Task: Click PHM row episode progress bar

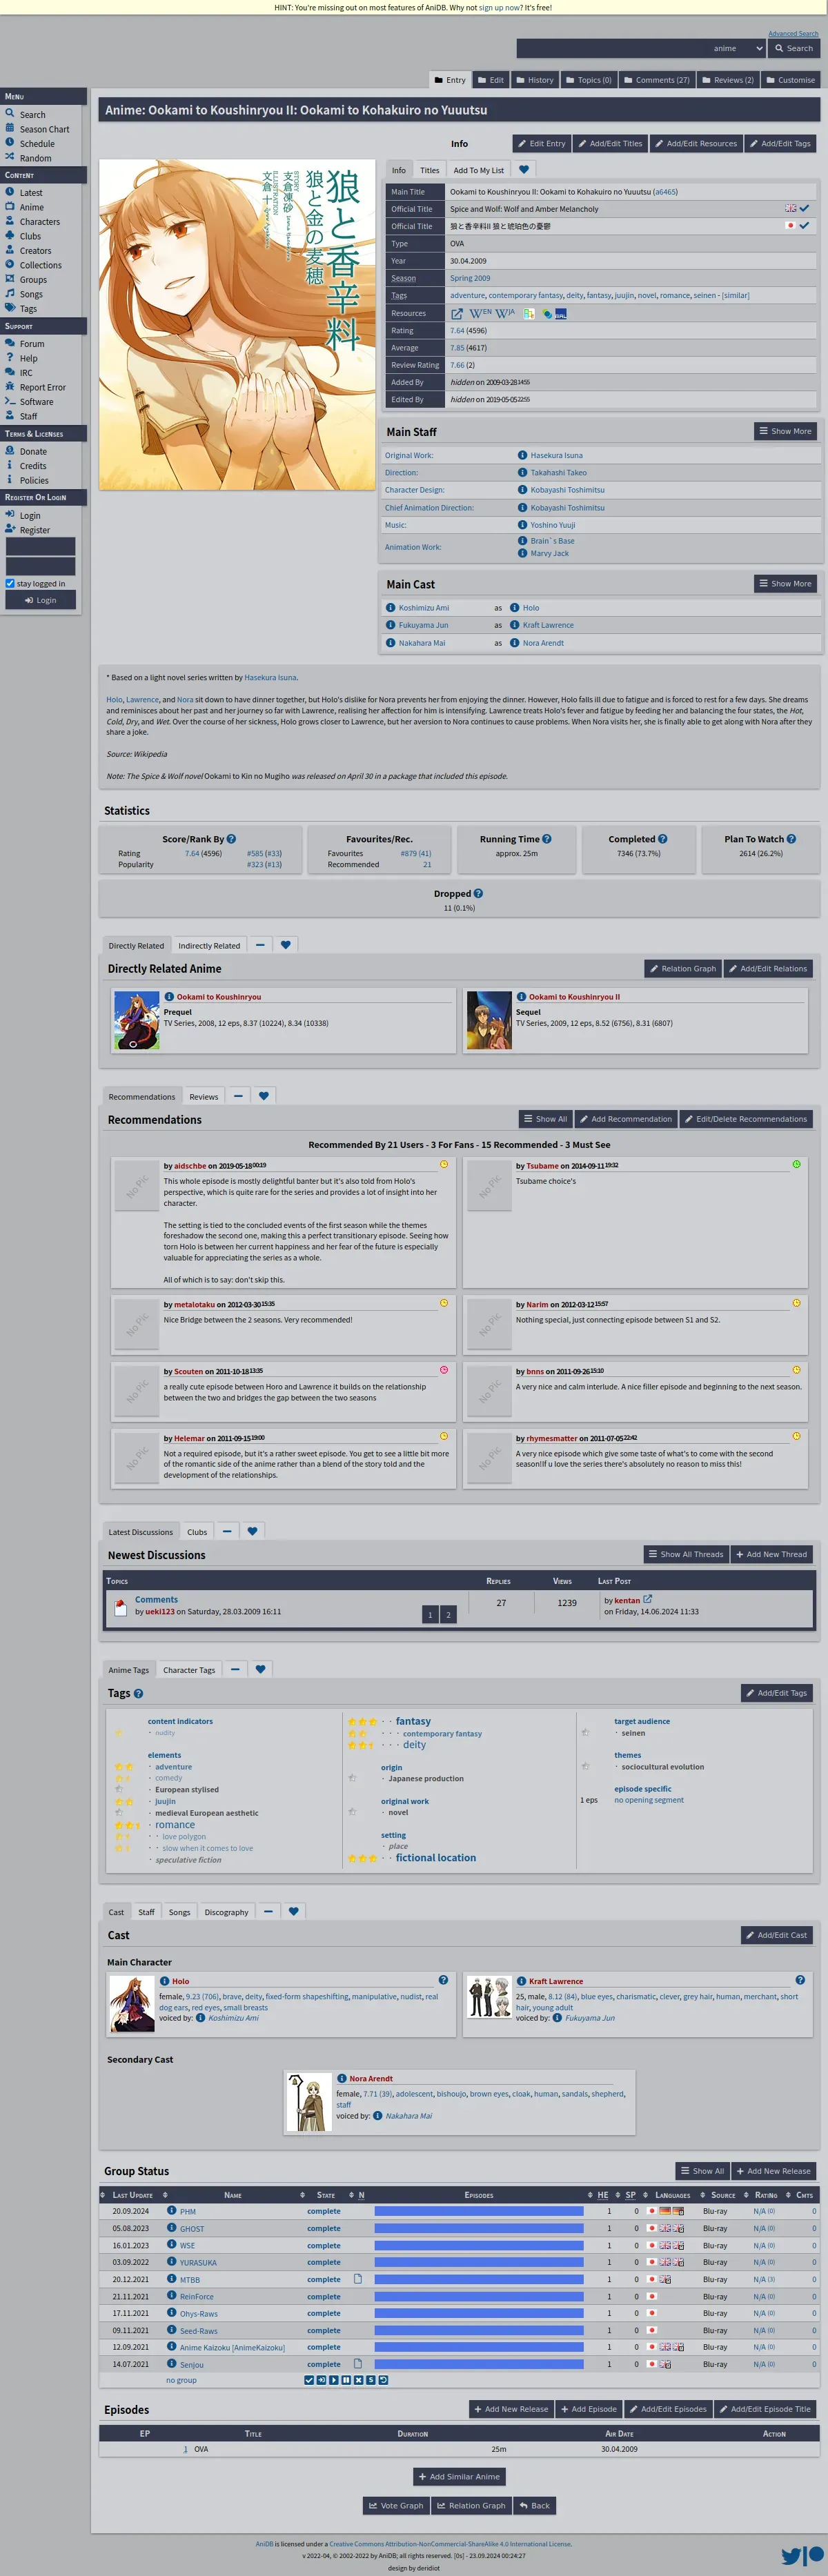Action: (479, 2211)
